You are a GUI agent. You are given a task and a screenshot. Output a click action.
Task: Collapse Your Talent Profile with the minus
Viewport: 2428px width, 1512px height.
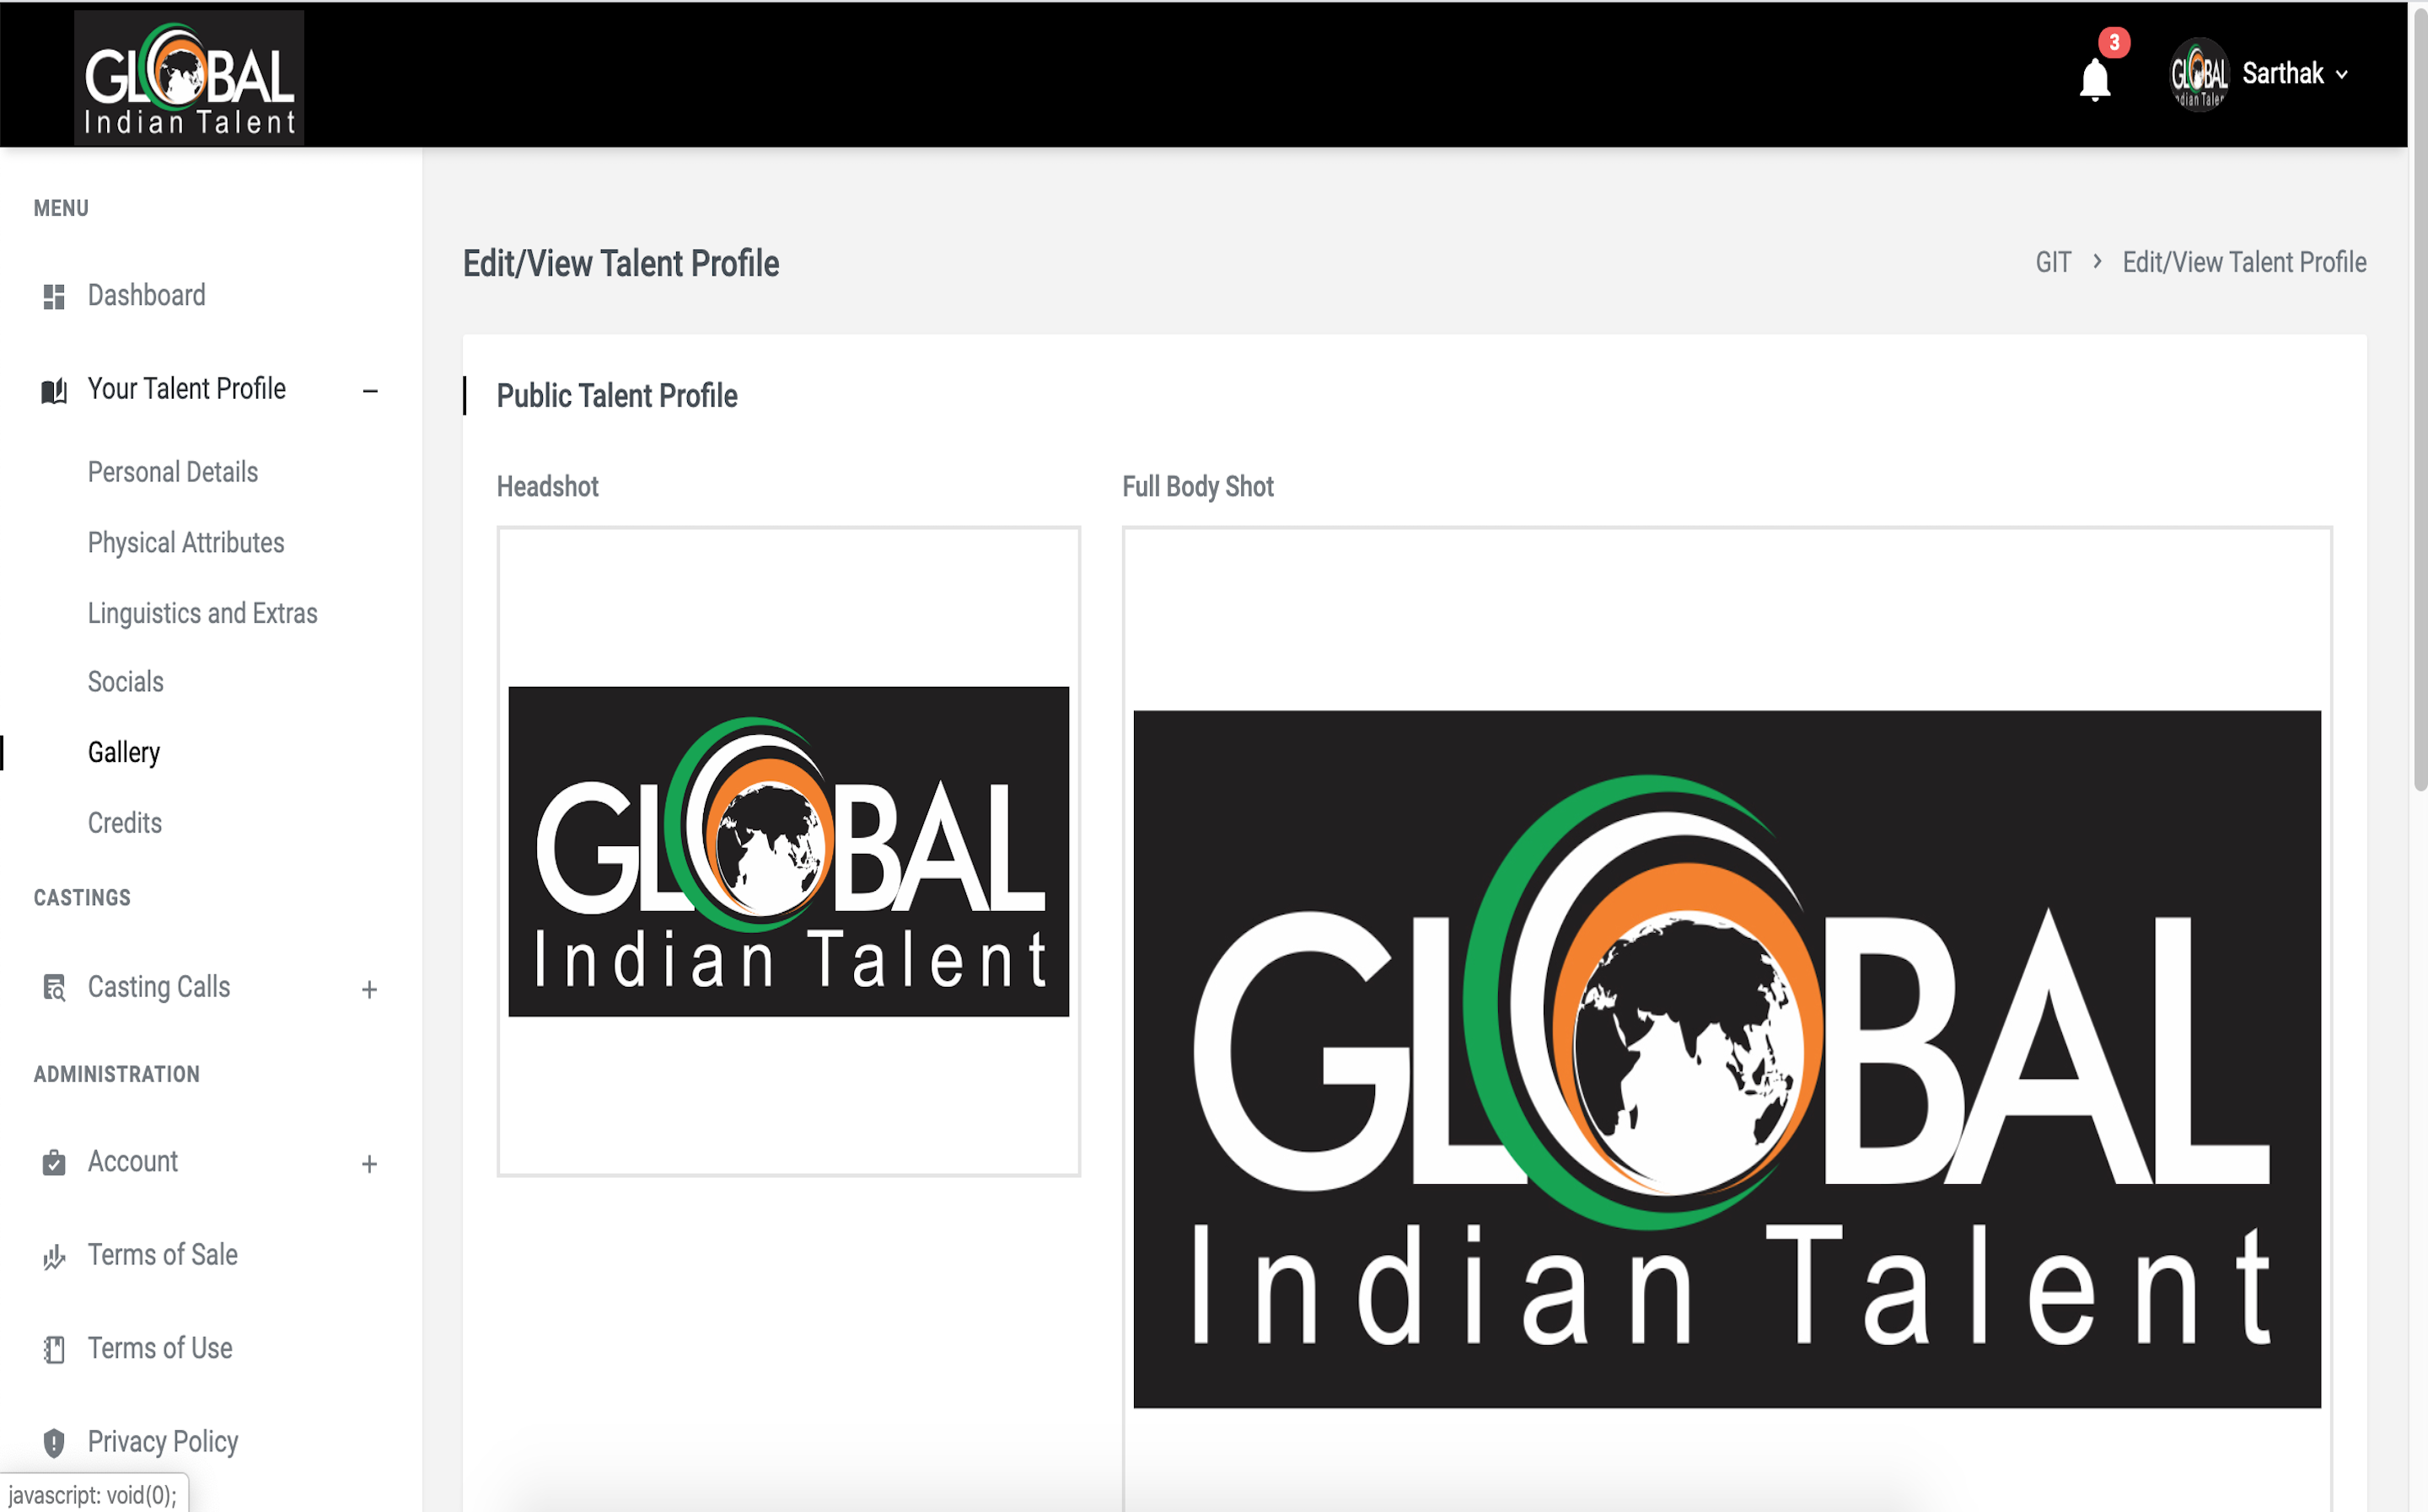(x=370, y=391)
